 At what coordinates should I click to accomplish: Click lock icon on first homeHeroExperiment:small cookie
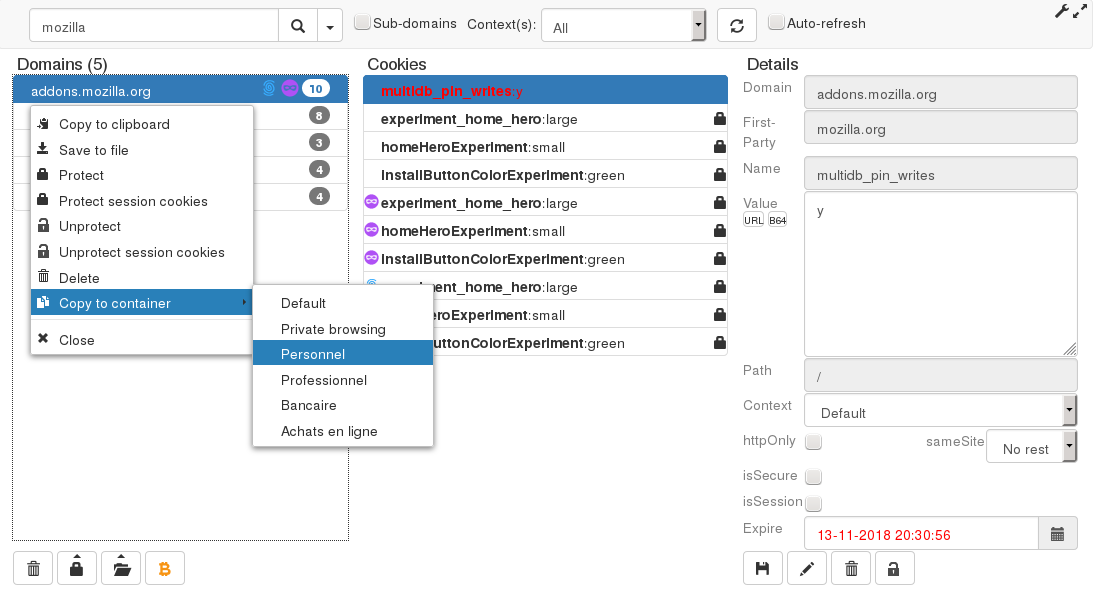[x=719, y=147]
